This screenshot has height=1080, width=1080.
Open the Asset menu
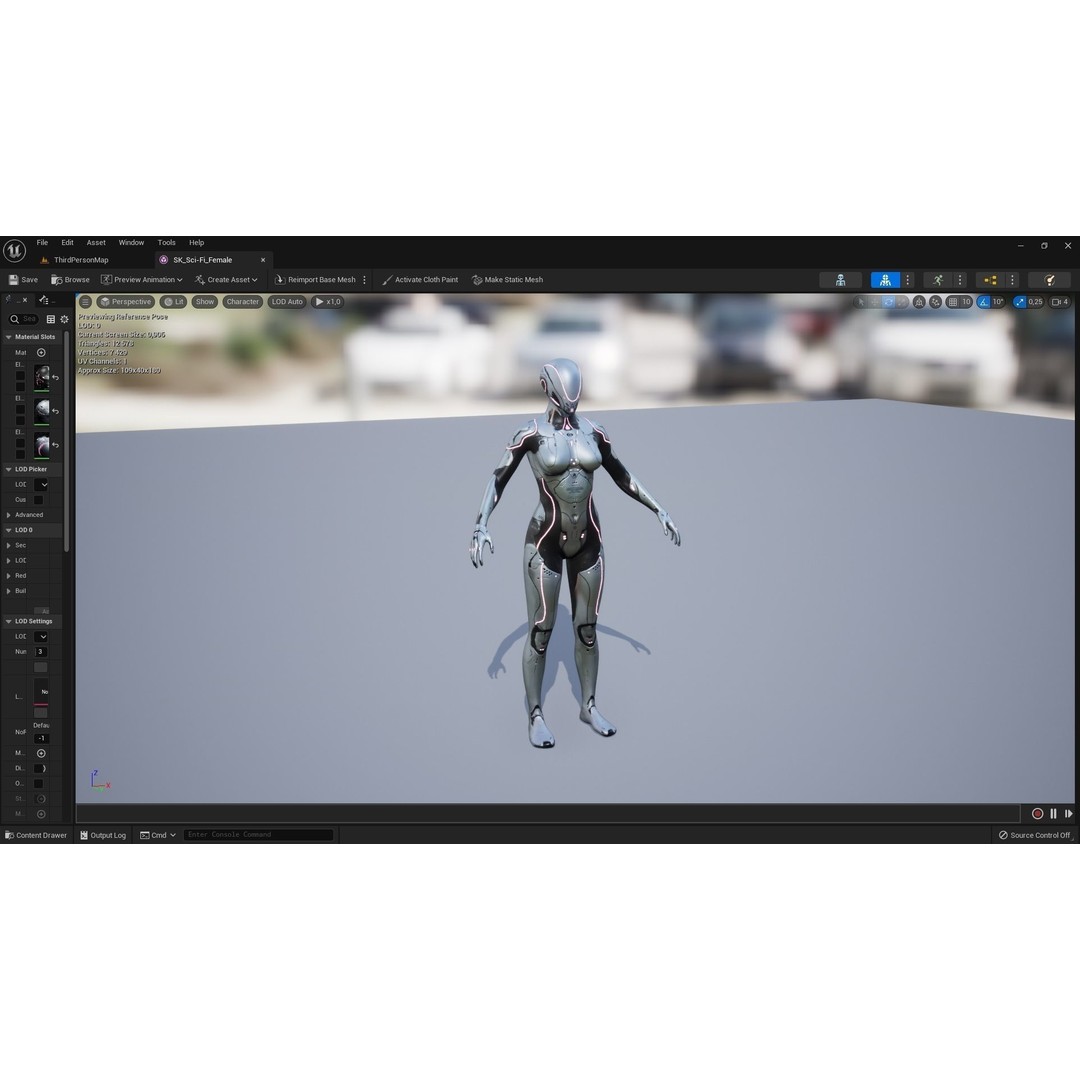click(96, 242)
